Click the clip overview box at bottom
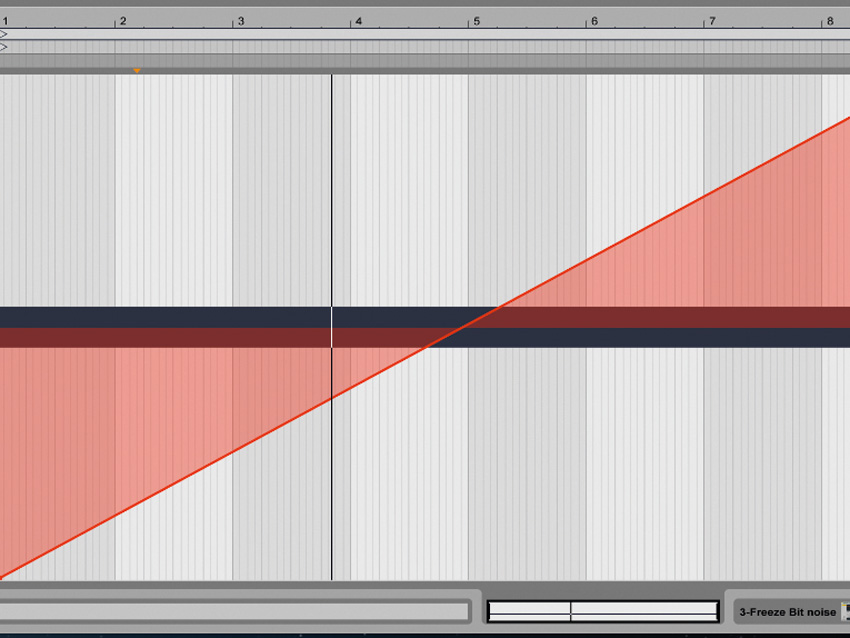Viewport: 850px width, 638px height. click(603, 611)
